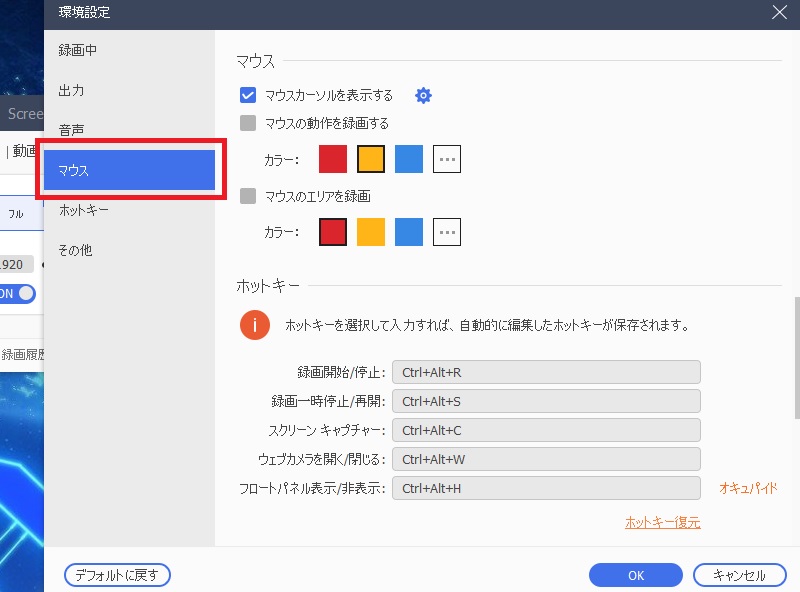Open more colors for mouse click
Image resolution: width=800 pixels, height=592 pixels.
(447, 159)
